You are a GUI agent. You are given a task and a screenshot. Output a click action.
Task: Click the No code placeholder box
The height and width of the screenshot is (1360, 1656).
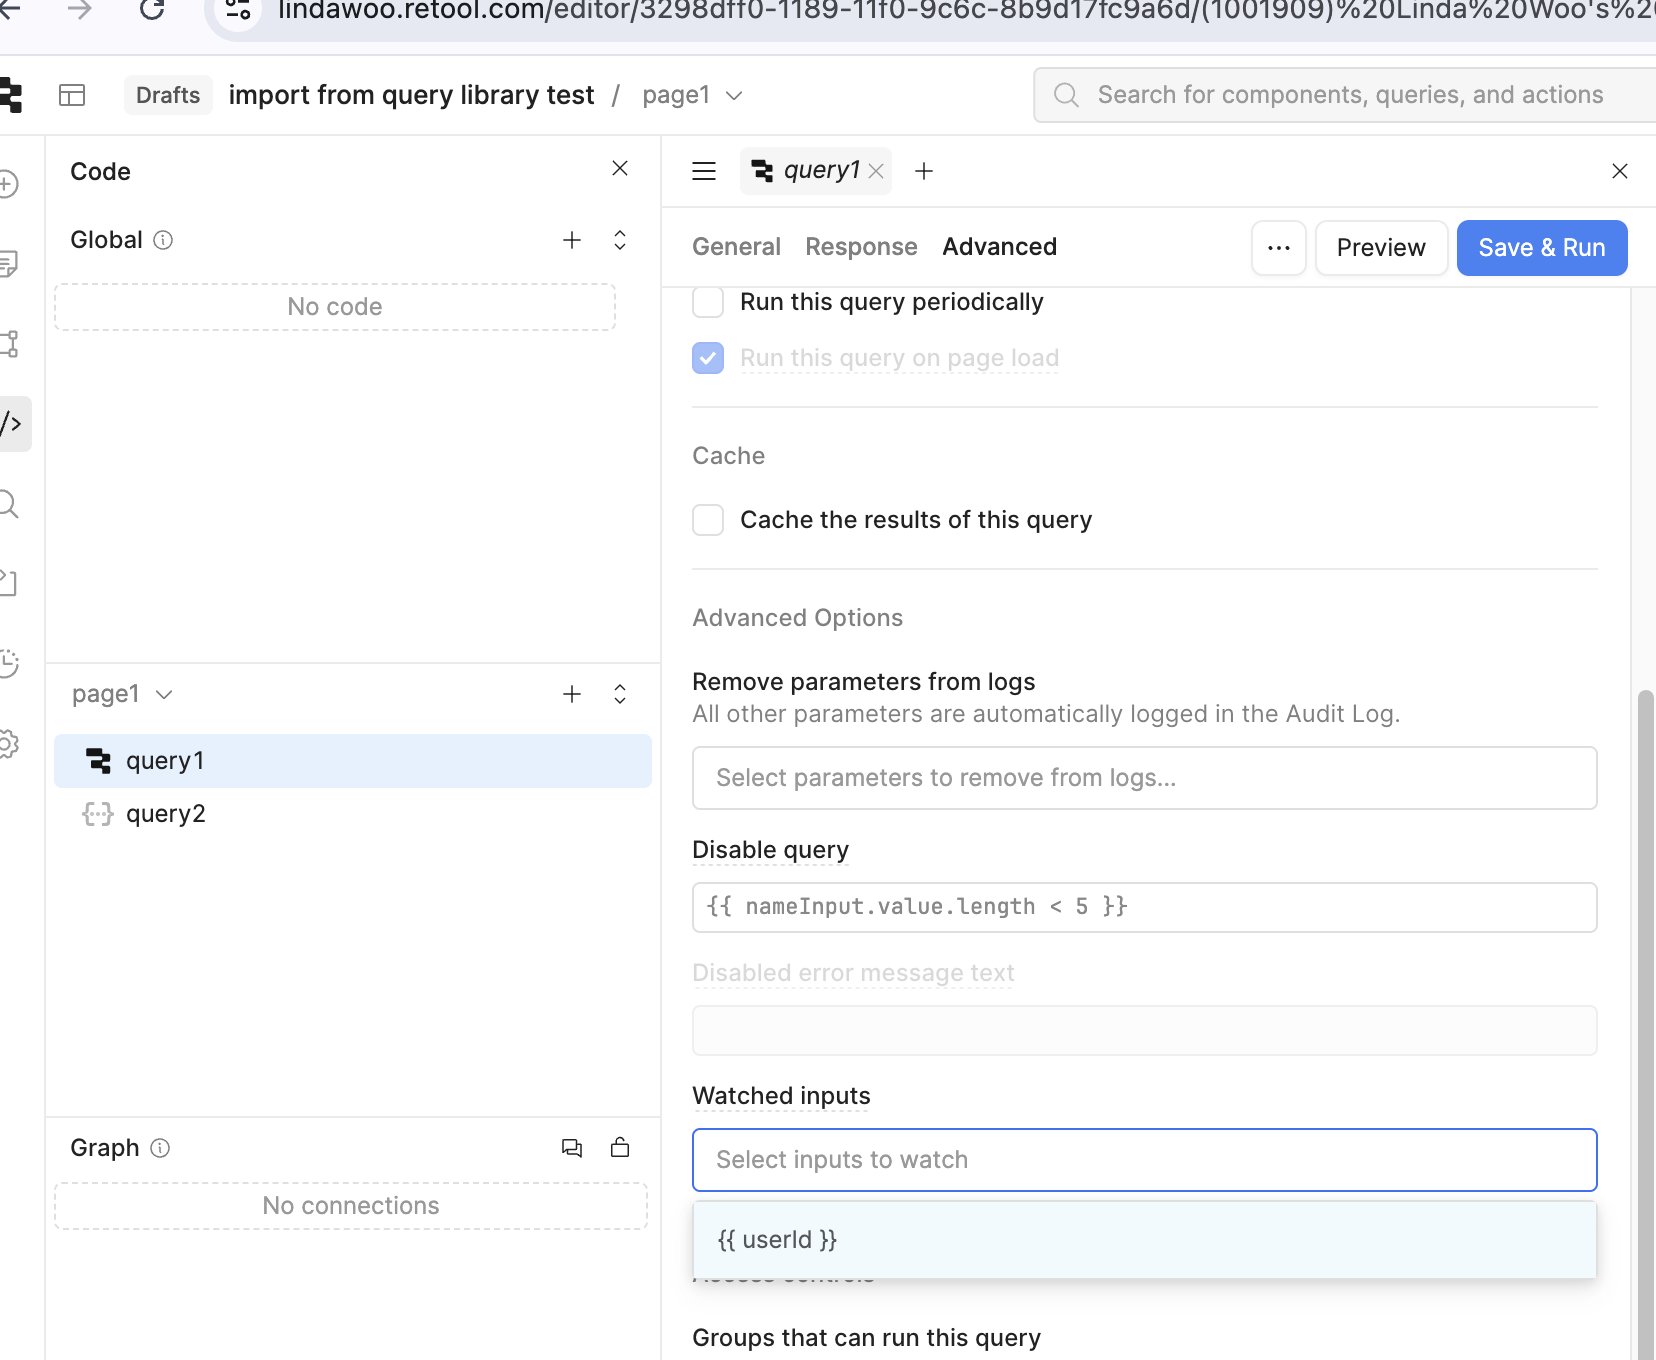click(x=335, y=307)
